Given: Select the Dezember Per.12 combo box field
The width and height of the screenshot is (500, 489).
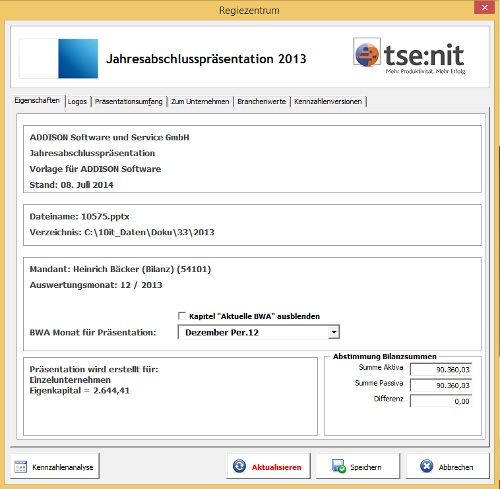Looking at the screenshot, I should [259, 332].
